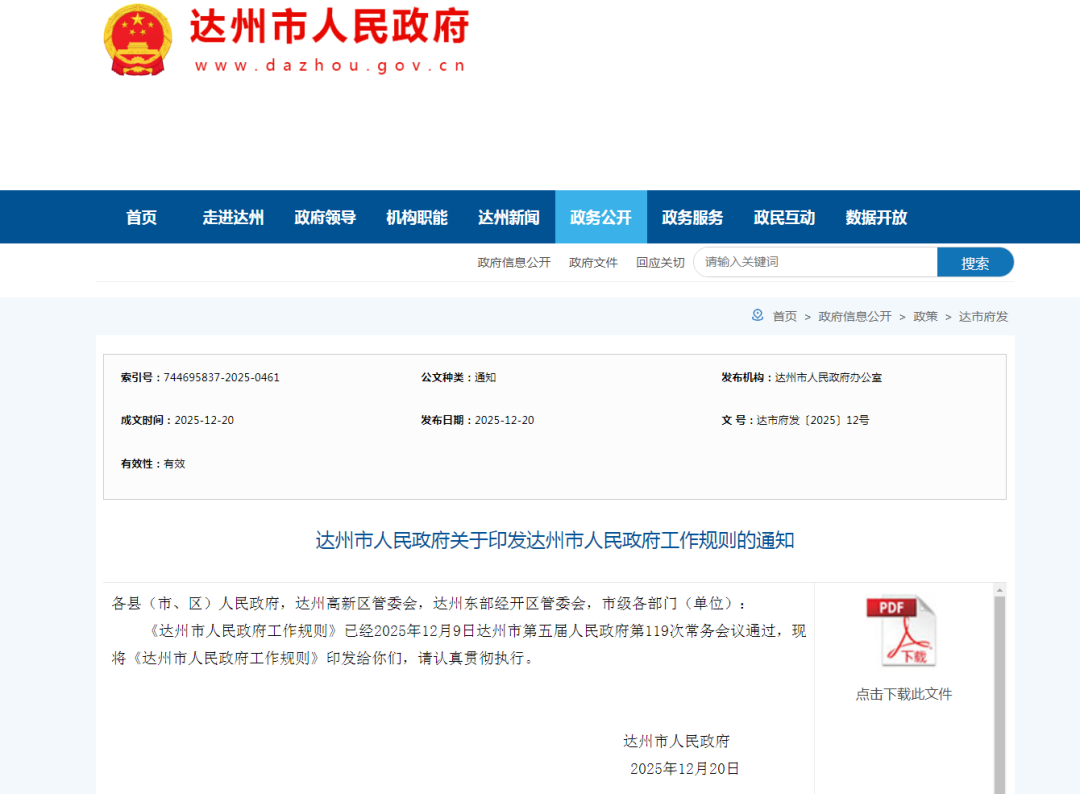Select the 政府领导 menu item
The width and height of the screenshot is (1080, 794).
coord(325,217)
